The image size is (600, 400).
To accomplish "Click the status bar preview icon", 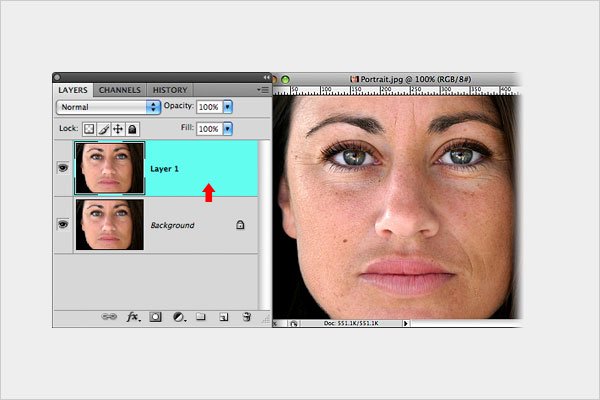I will click(x=293, y=323).
